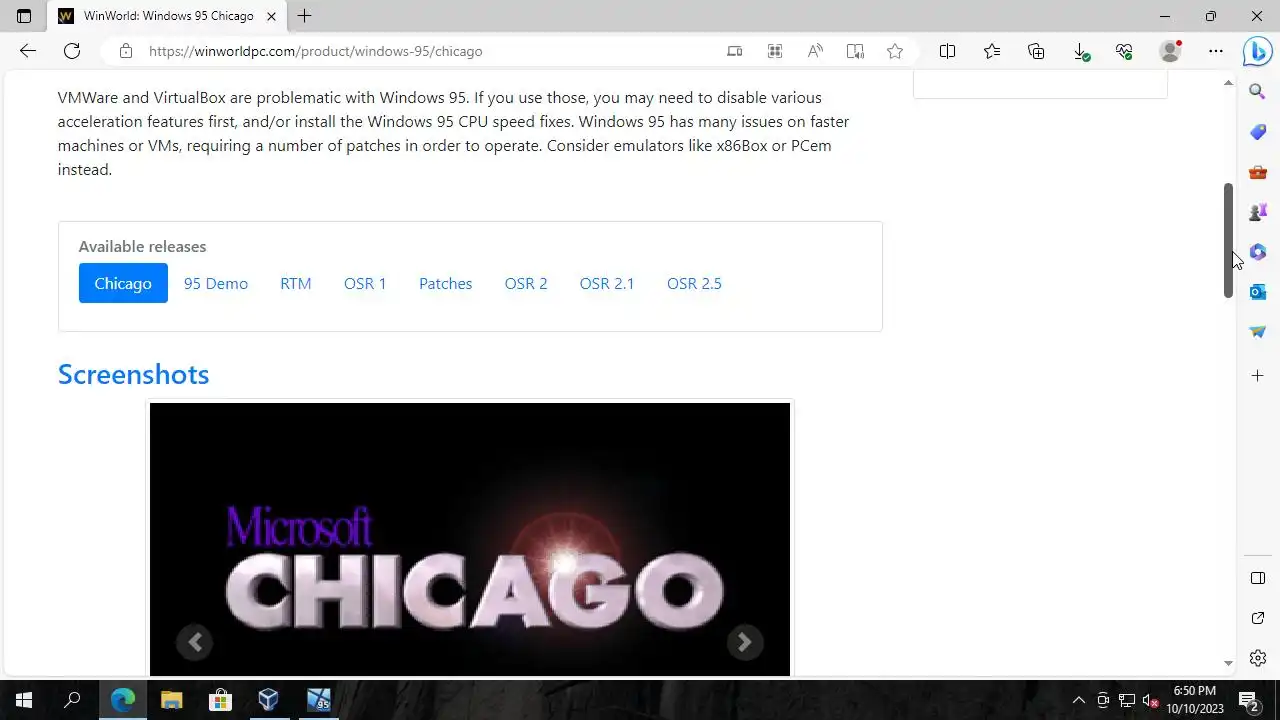Open VirtualBox from taskbar

(x=268, y=700)
